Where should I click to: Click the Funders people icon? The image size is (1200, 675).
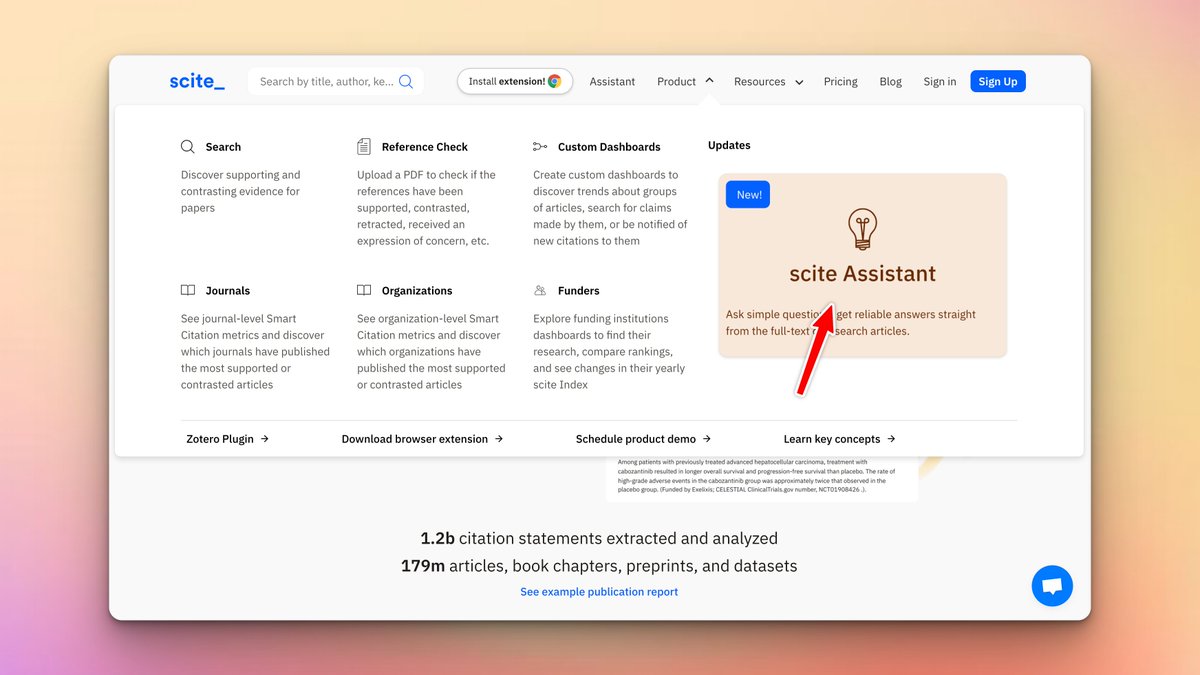click(x=540, y=290)
